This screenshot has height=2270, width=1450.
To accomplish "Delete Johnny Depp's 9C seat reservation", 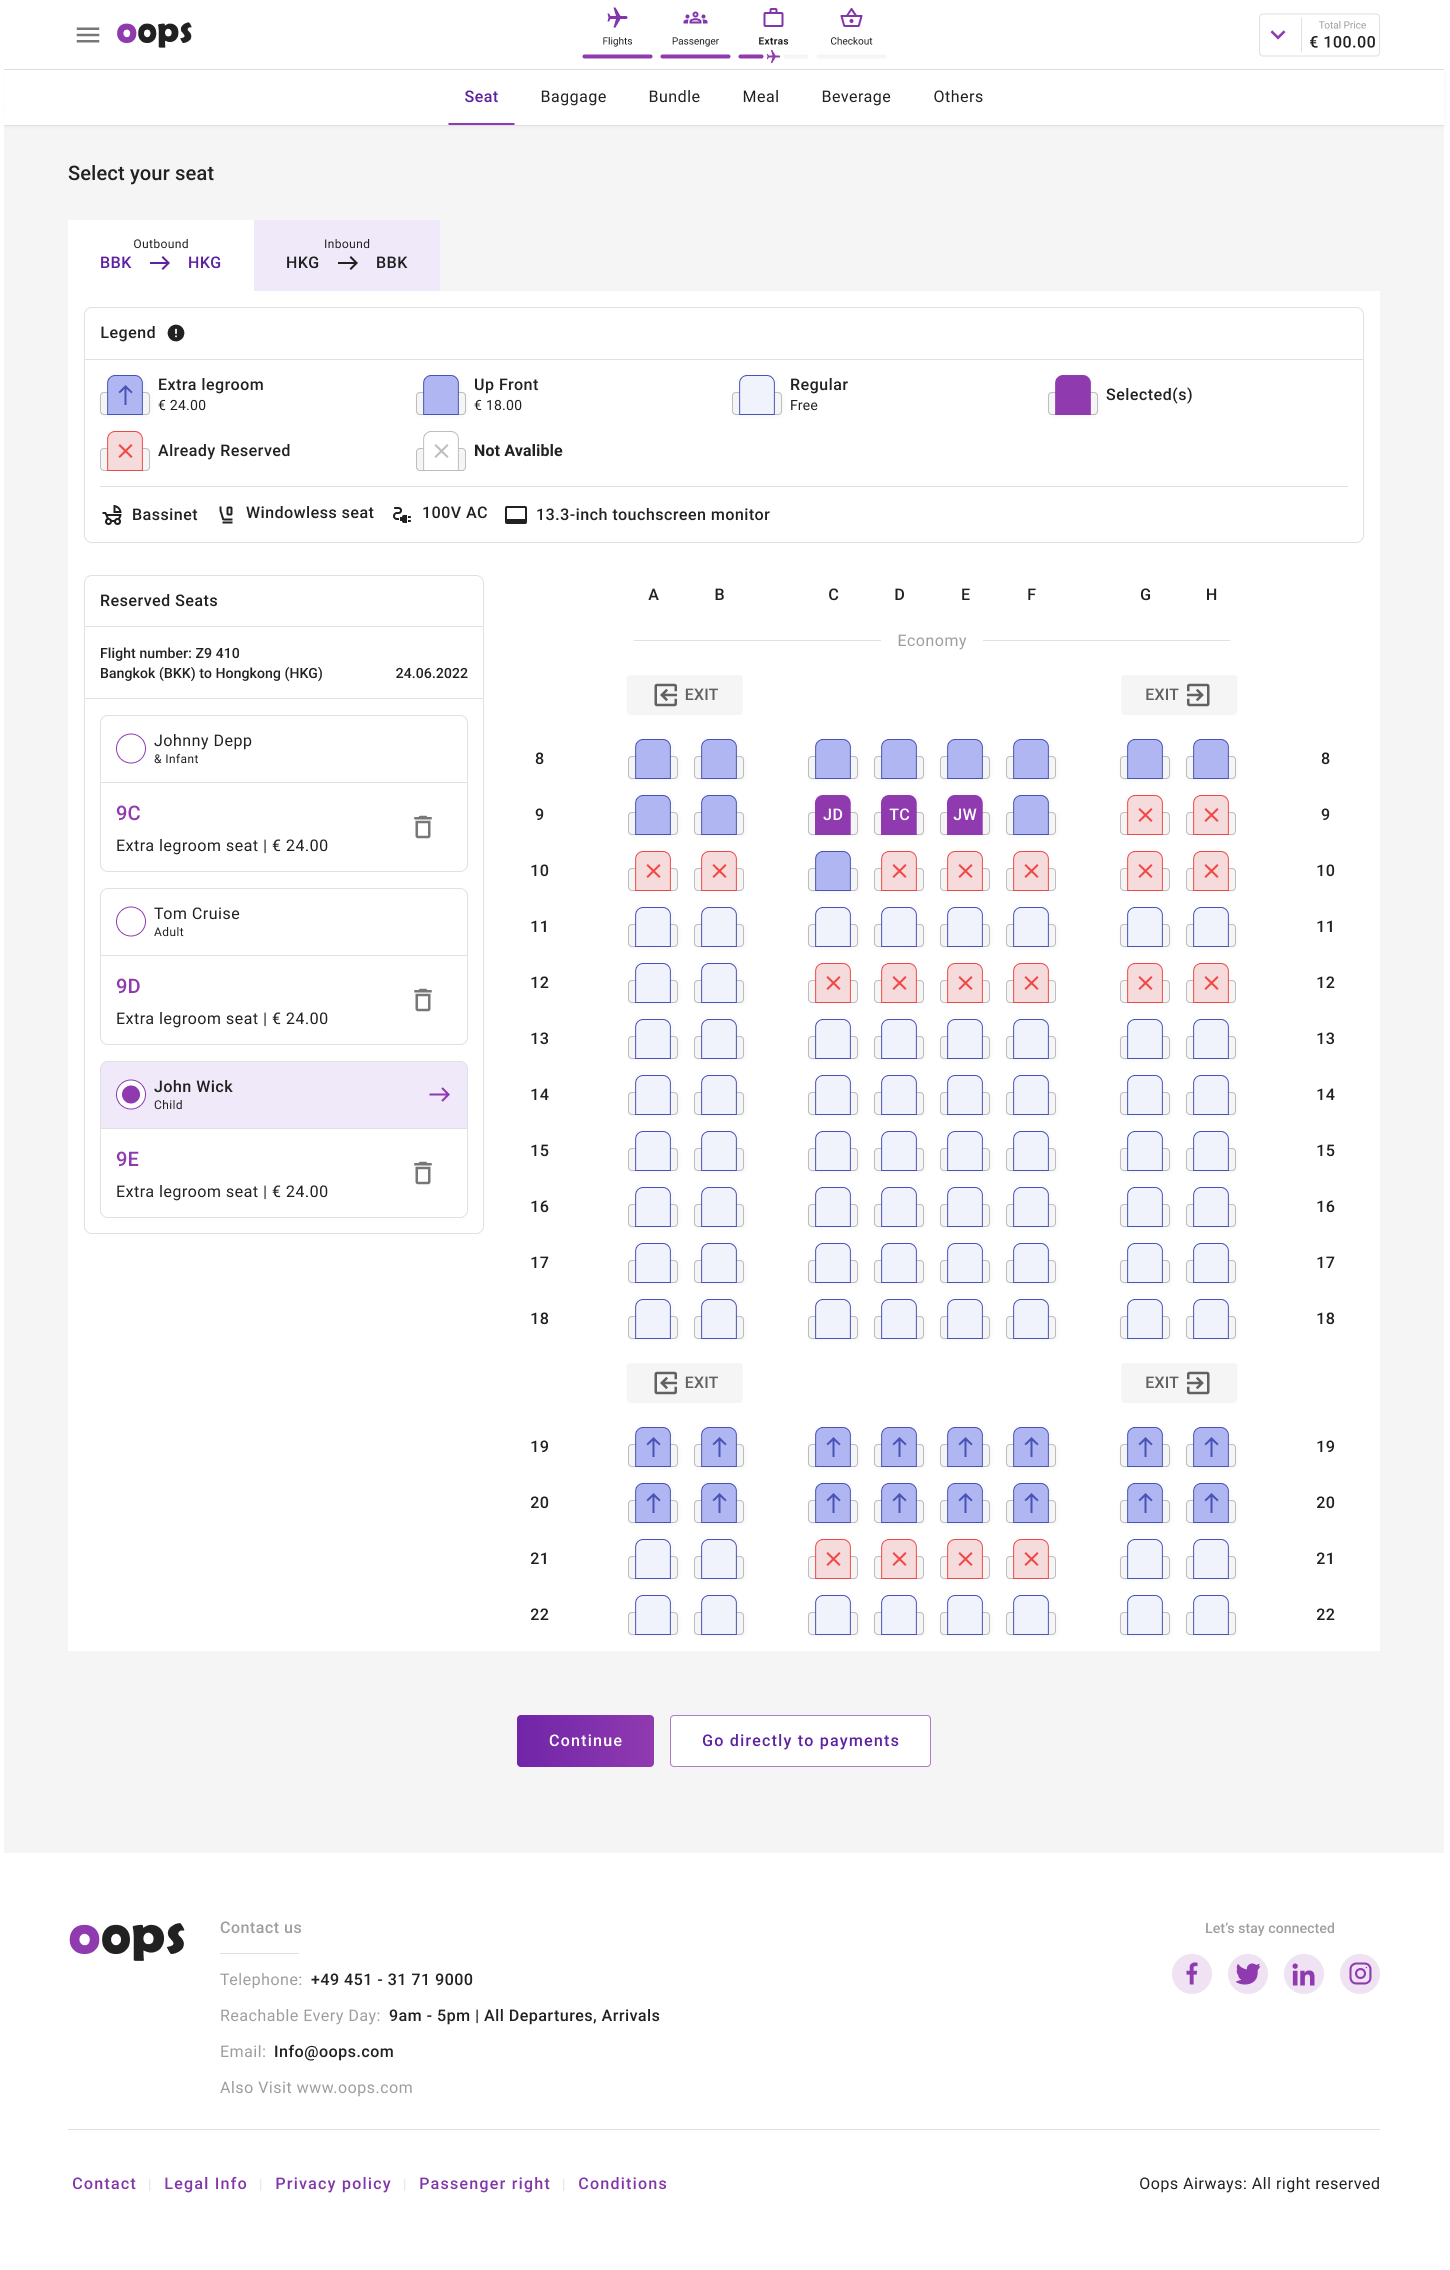I will pos(423,827).
